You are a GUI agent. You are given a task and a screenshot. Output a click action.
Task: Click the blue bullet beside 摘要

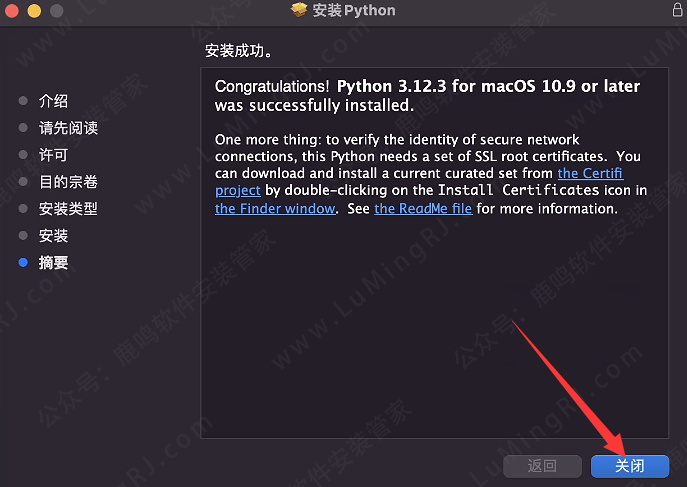23,262
